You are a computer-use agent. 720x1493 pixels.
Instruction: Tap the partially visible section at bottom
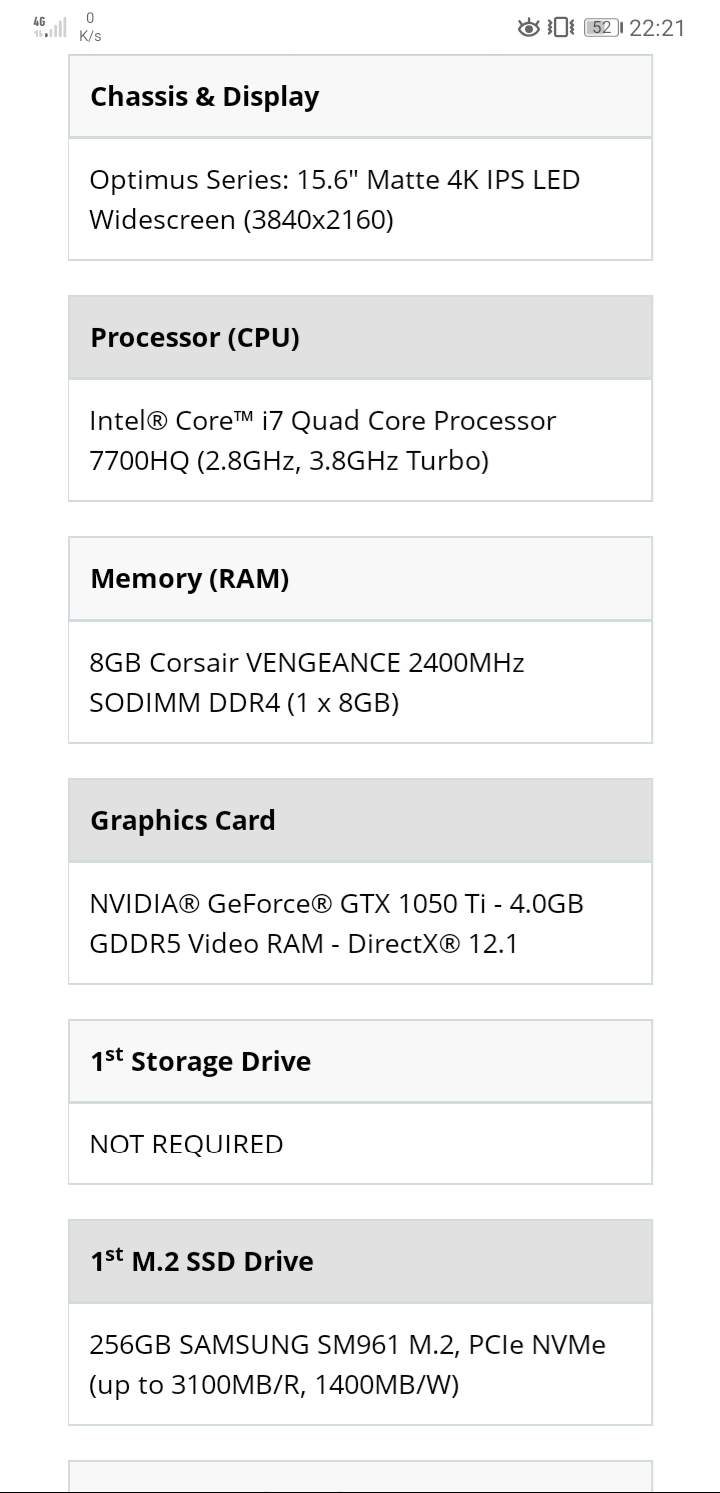(360, 1476)
